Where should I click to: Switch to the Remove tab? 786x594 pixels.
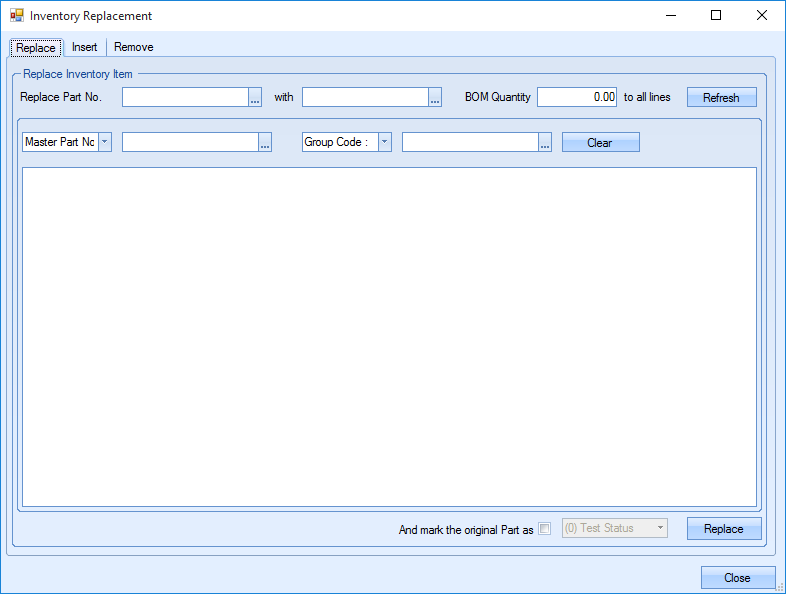click(133, 47)
